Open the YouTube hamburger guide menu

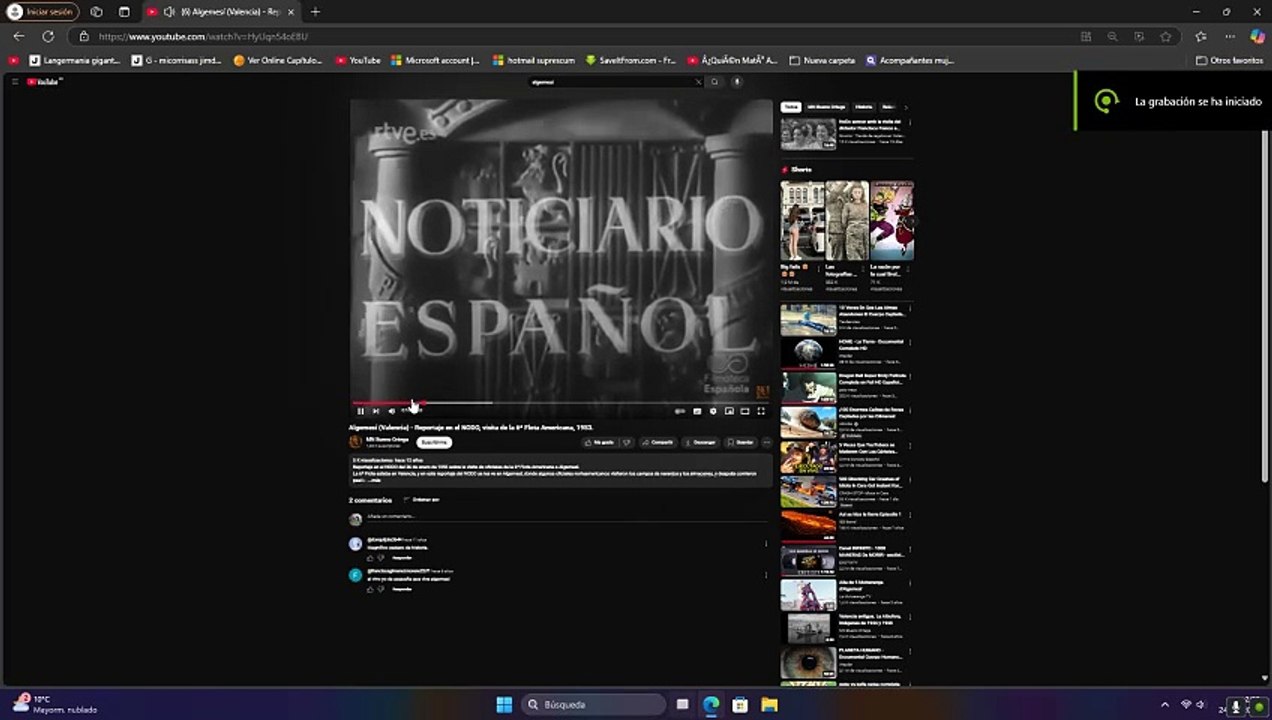(x=15, y=82)
